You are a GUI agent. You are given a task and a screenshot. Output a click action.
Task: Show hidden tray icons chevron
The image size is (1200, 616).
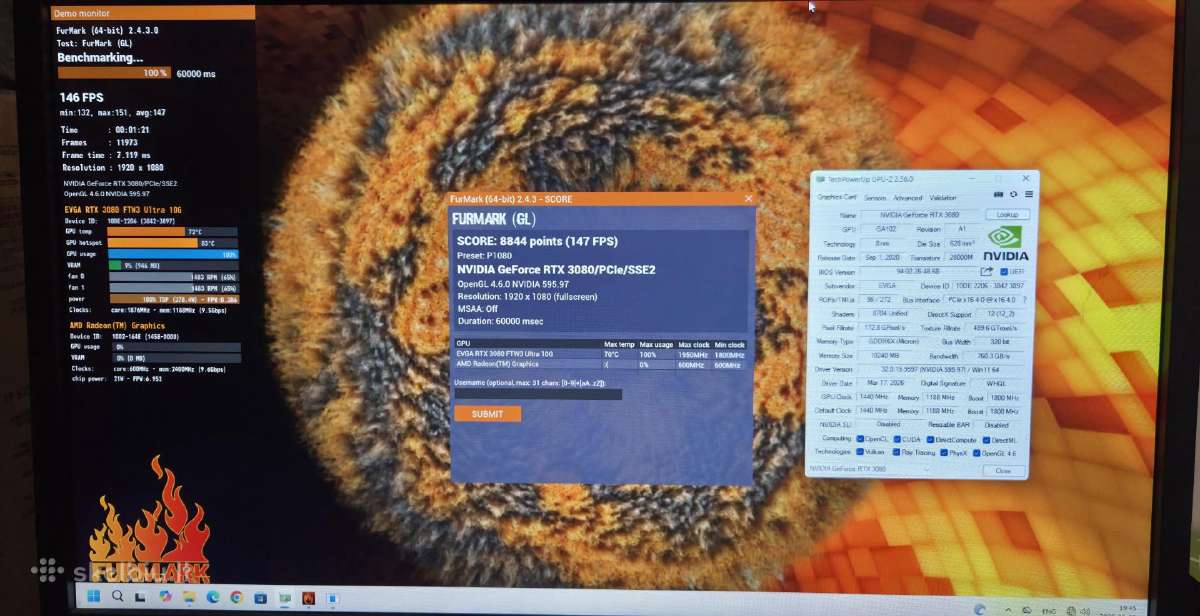tap(1008, 610)
